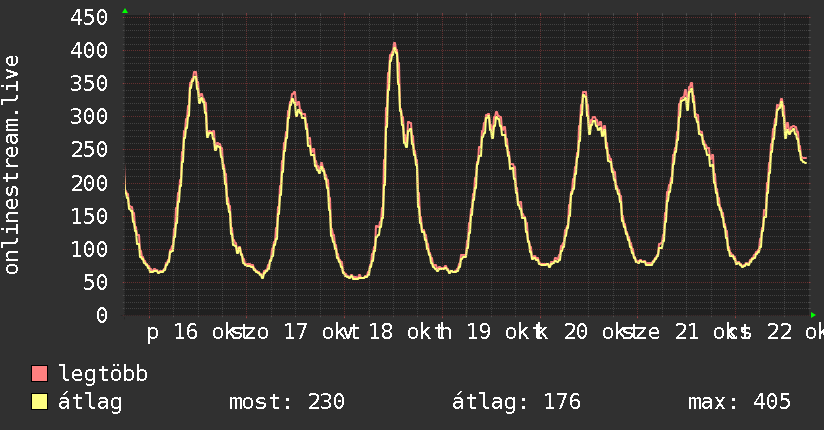This screenshot has width=824, height=430.
Task: Click the átlag: 176 statistic value
Action: pos(517,402)
